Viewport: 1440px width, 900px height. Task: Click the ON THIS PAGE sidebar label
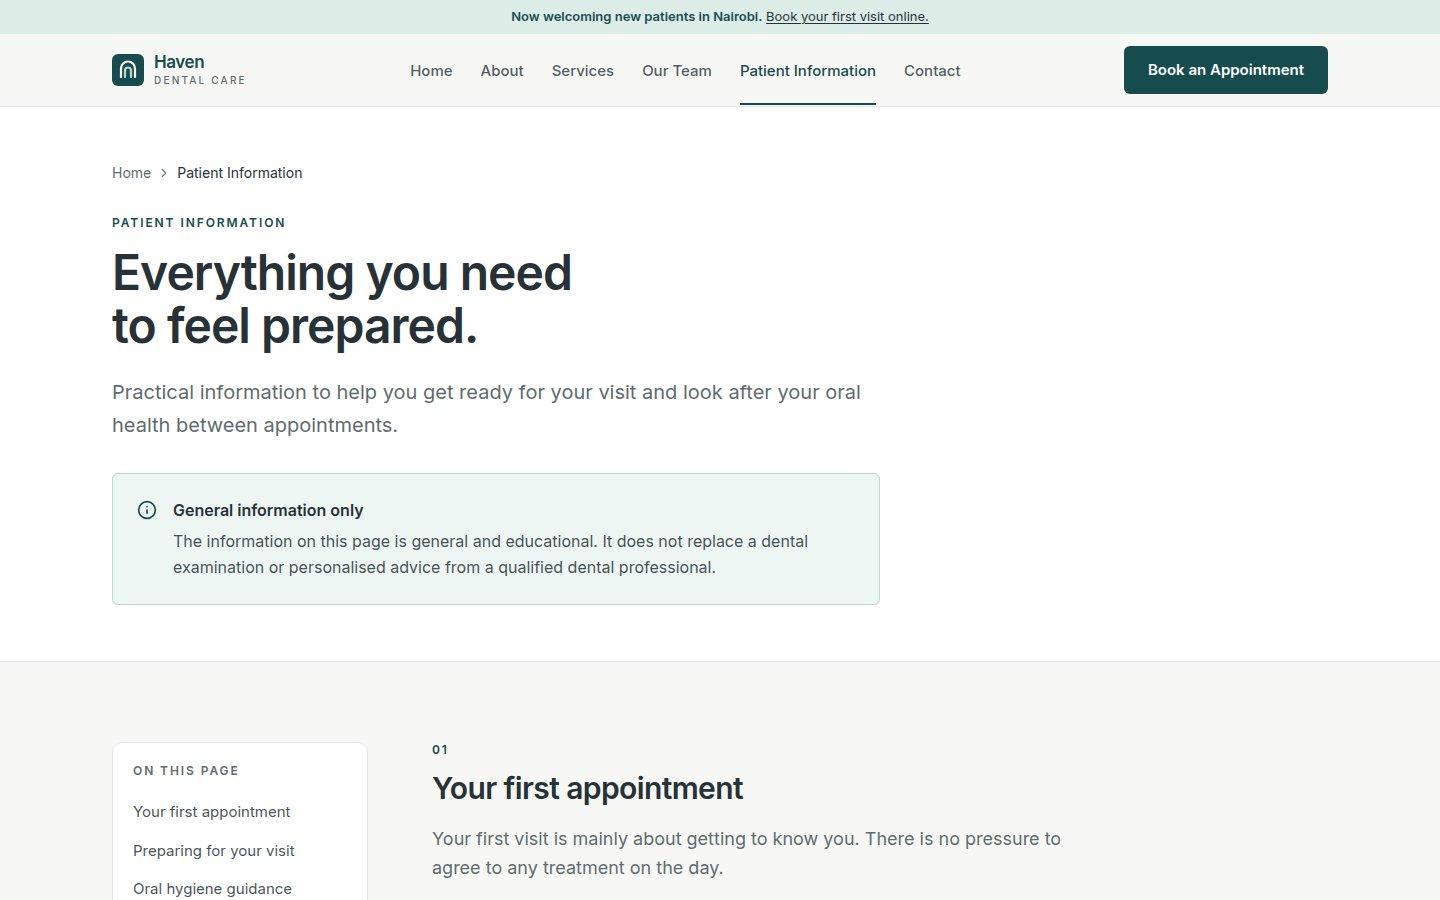point(186,771)
